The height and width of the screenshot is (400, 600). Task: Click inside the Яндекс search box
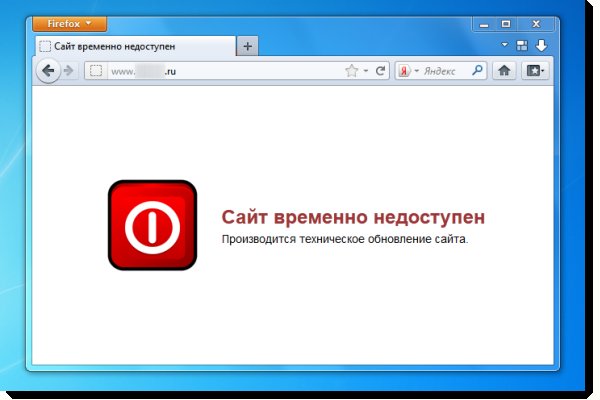coord(444,71)
